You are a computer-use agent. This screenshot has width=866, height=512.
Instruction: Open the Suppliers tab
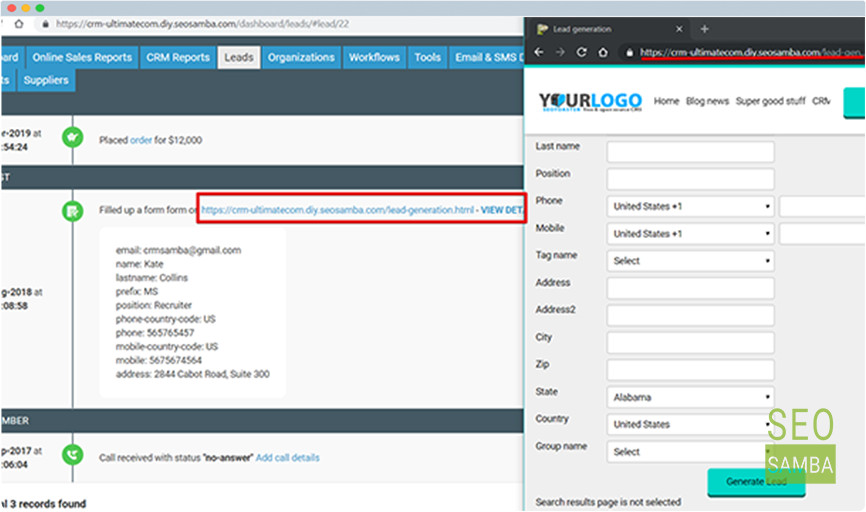46,81
